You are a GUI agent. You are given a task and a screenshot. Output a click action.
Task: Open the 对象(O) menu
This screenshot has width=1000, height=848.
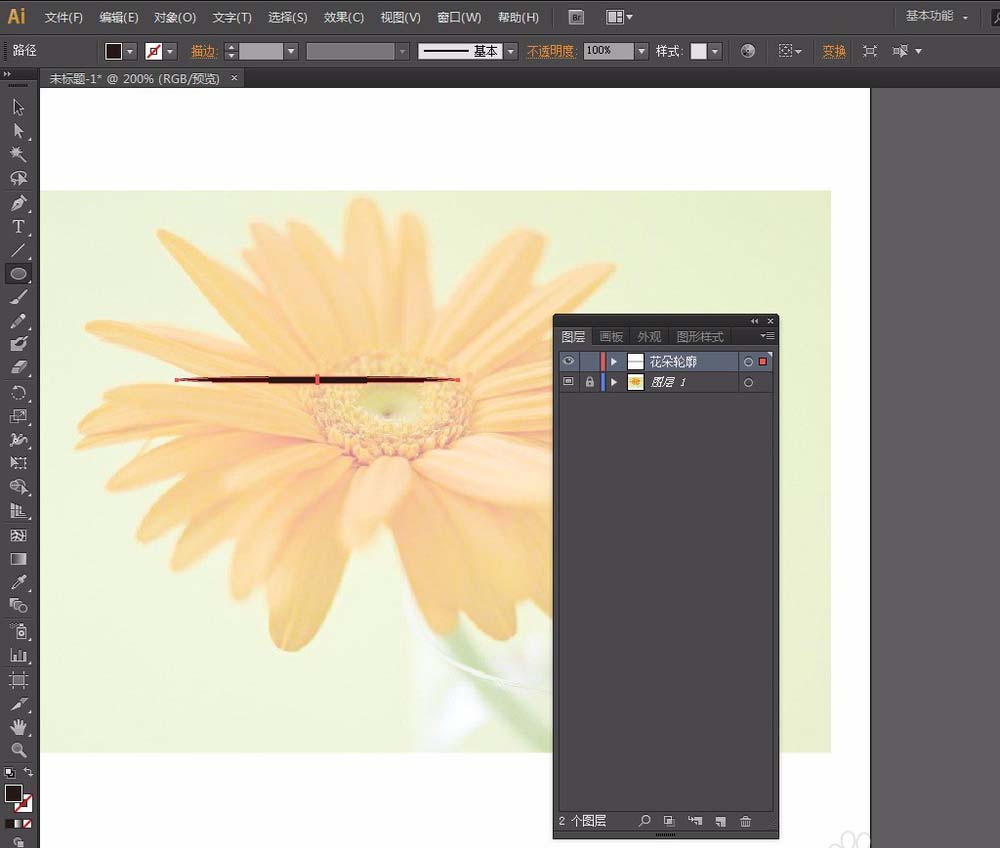[x=175, y=17]
